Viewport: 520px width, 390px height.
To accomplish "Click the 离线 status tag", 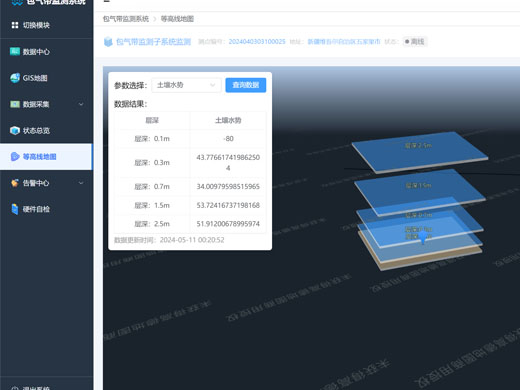I will click(415, 42).
